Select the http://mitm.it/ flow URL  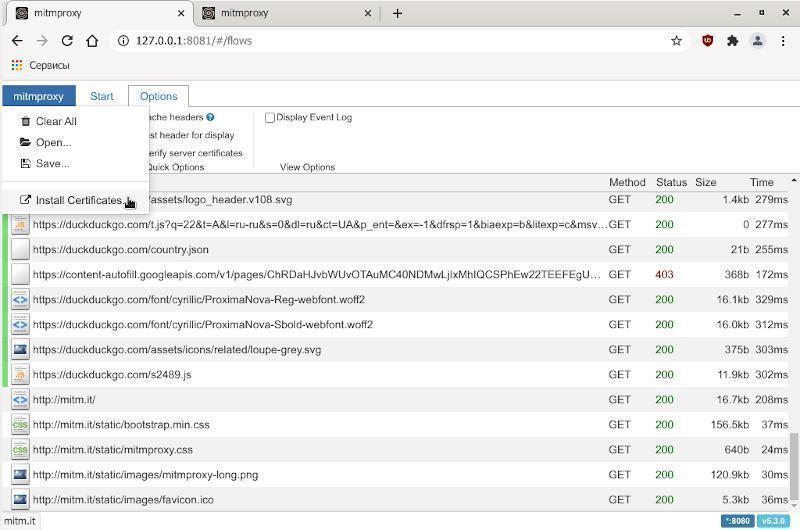pyautogui.click(x=64, y=399)
